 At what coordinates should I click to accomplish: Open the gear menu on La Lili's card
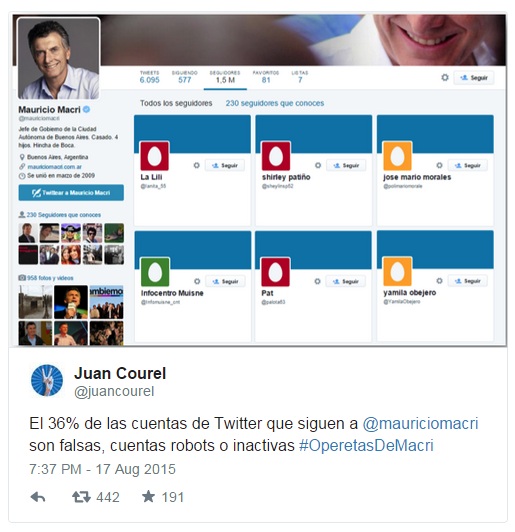click(x=196, y=165)
